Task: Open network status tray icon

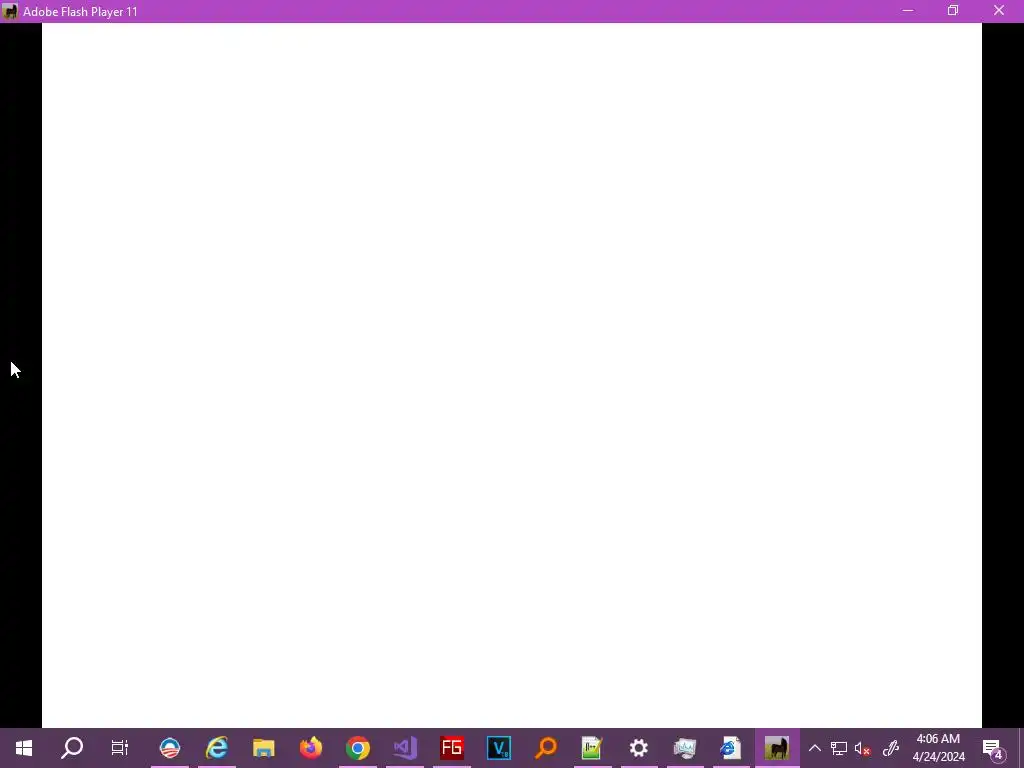Action: tap(839, 748)
